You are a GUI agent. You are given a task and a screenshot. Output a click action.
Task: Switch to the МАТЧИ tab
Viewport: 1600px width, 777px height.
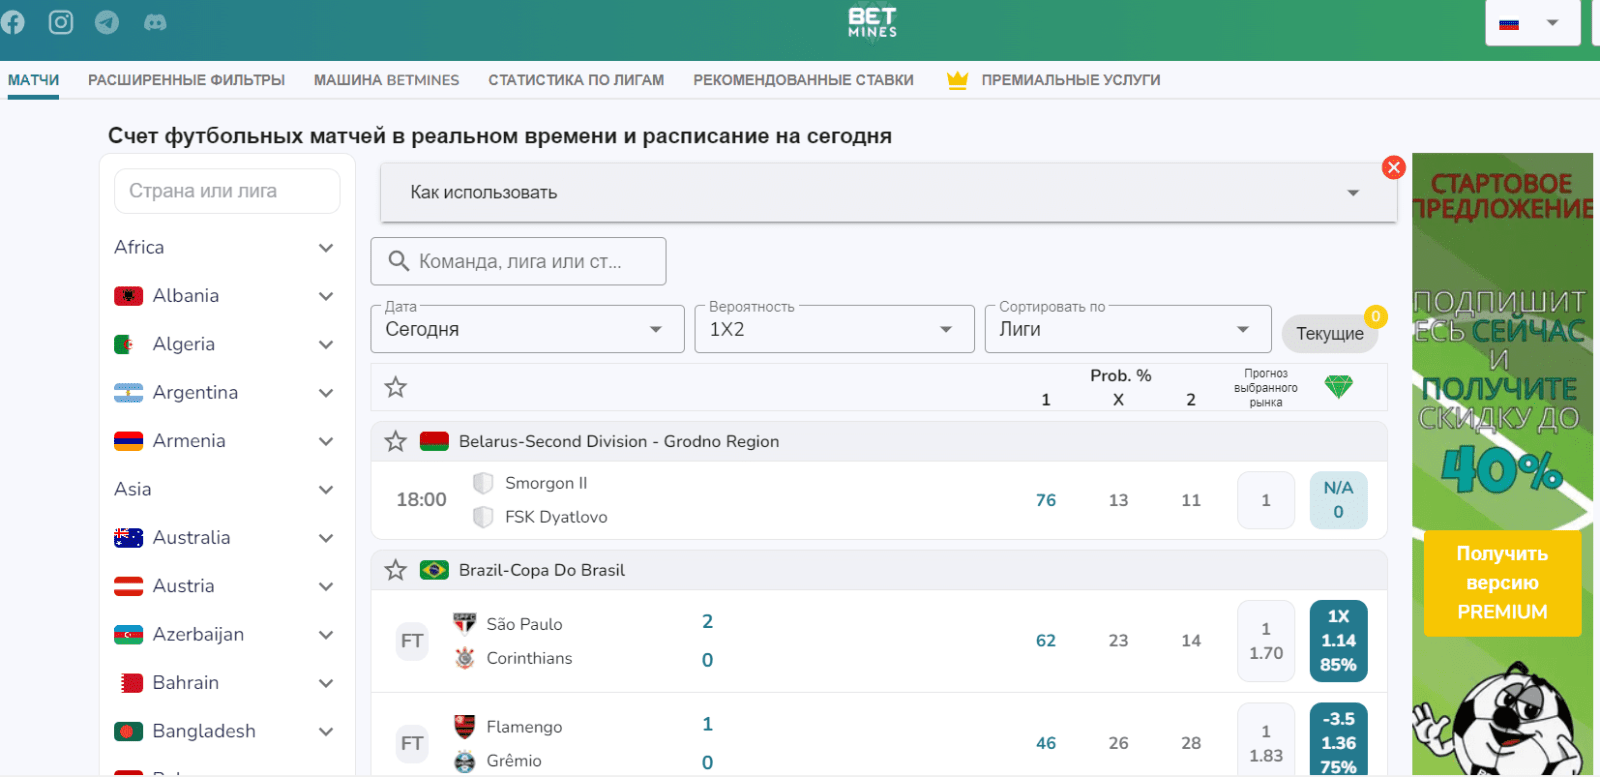(33, 80)
